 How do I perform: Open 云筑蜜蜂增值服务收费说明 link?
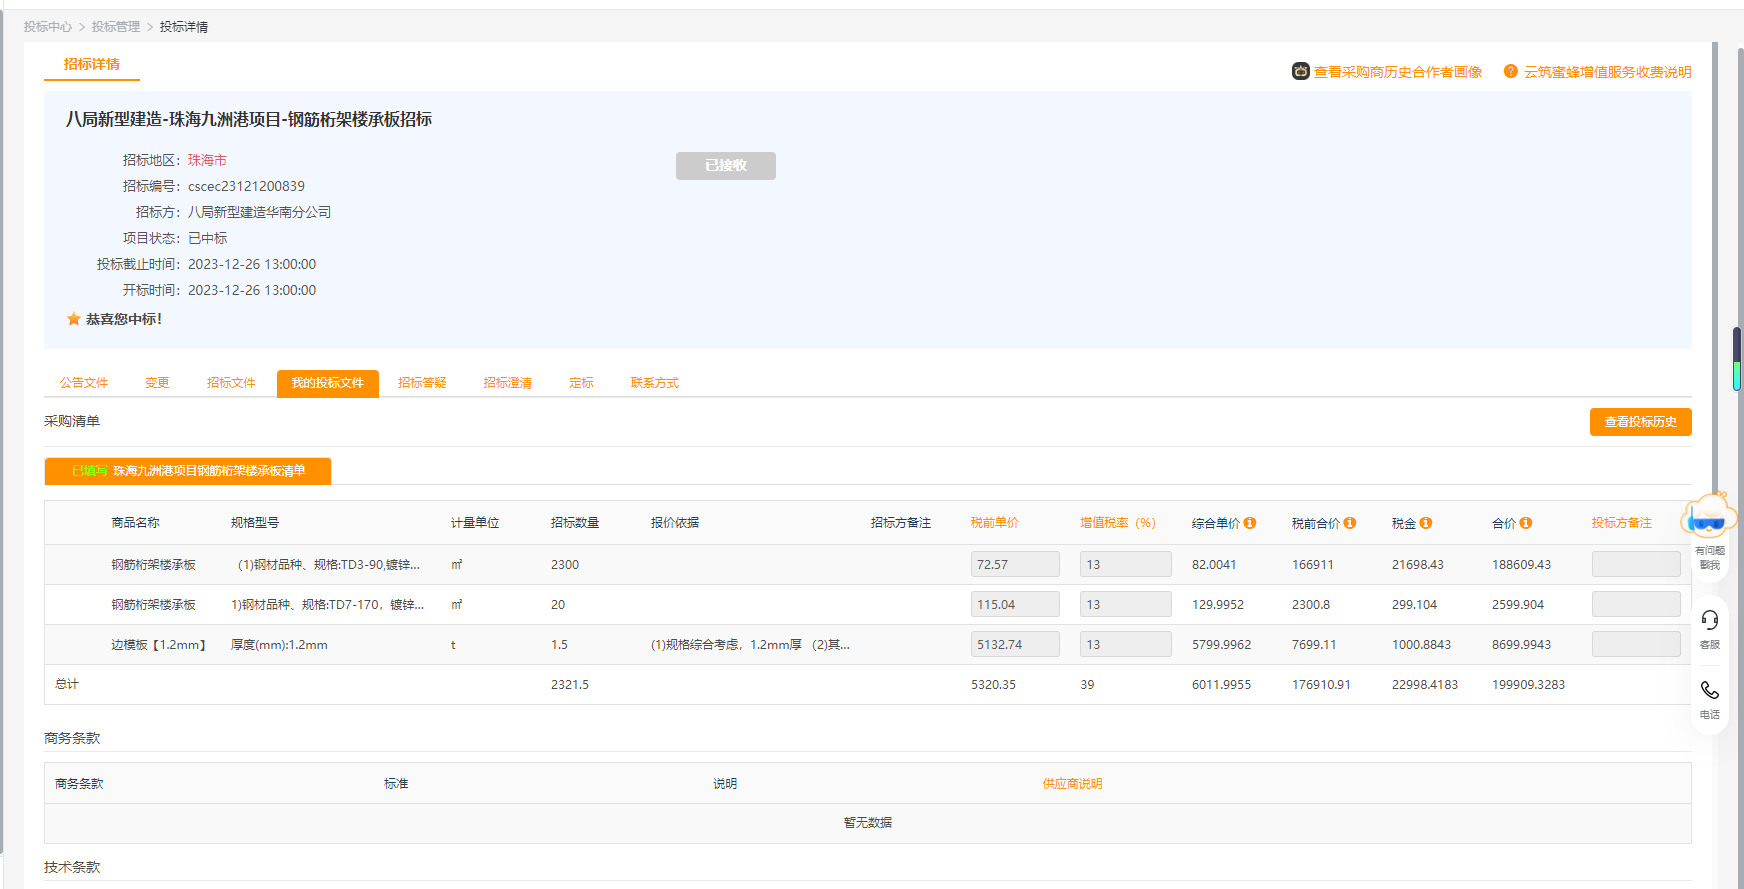(x=1607, y=72)
